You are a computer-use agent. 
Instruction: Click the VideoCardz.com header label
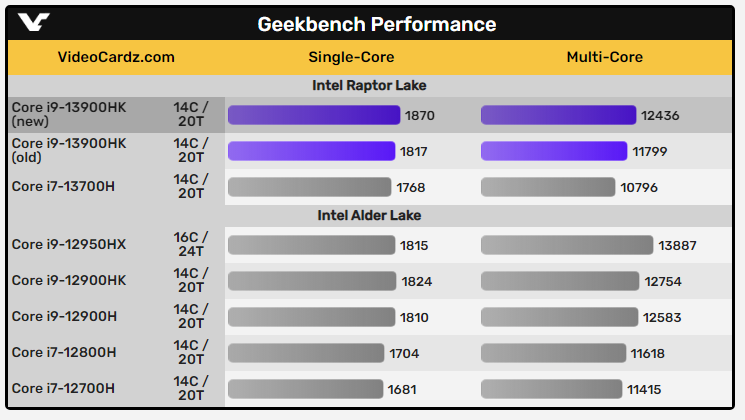pyautogui.click(x=117, y=57)
